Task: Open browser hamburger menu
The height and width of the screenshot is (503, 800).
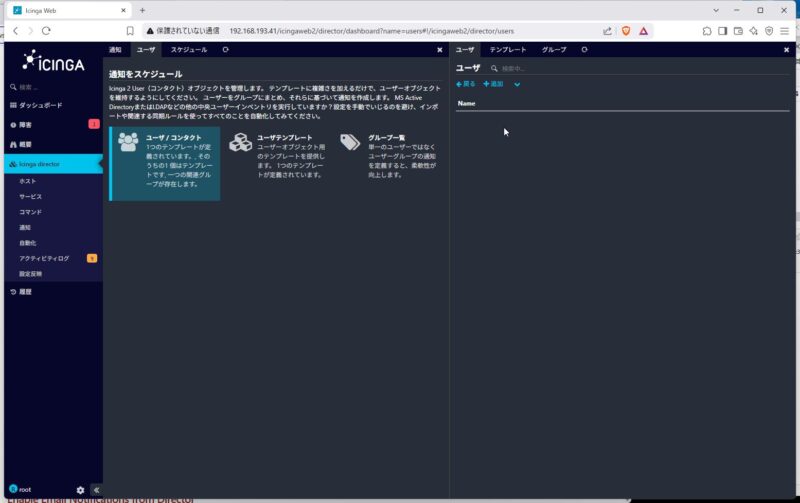Action: click(x=785, y=31)
